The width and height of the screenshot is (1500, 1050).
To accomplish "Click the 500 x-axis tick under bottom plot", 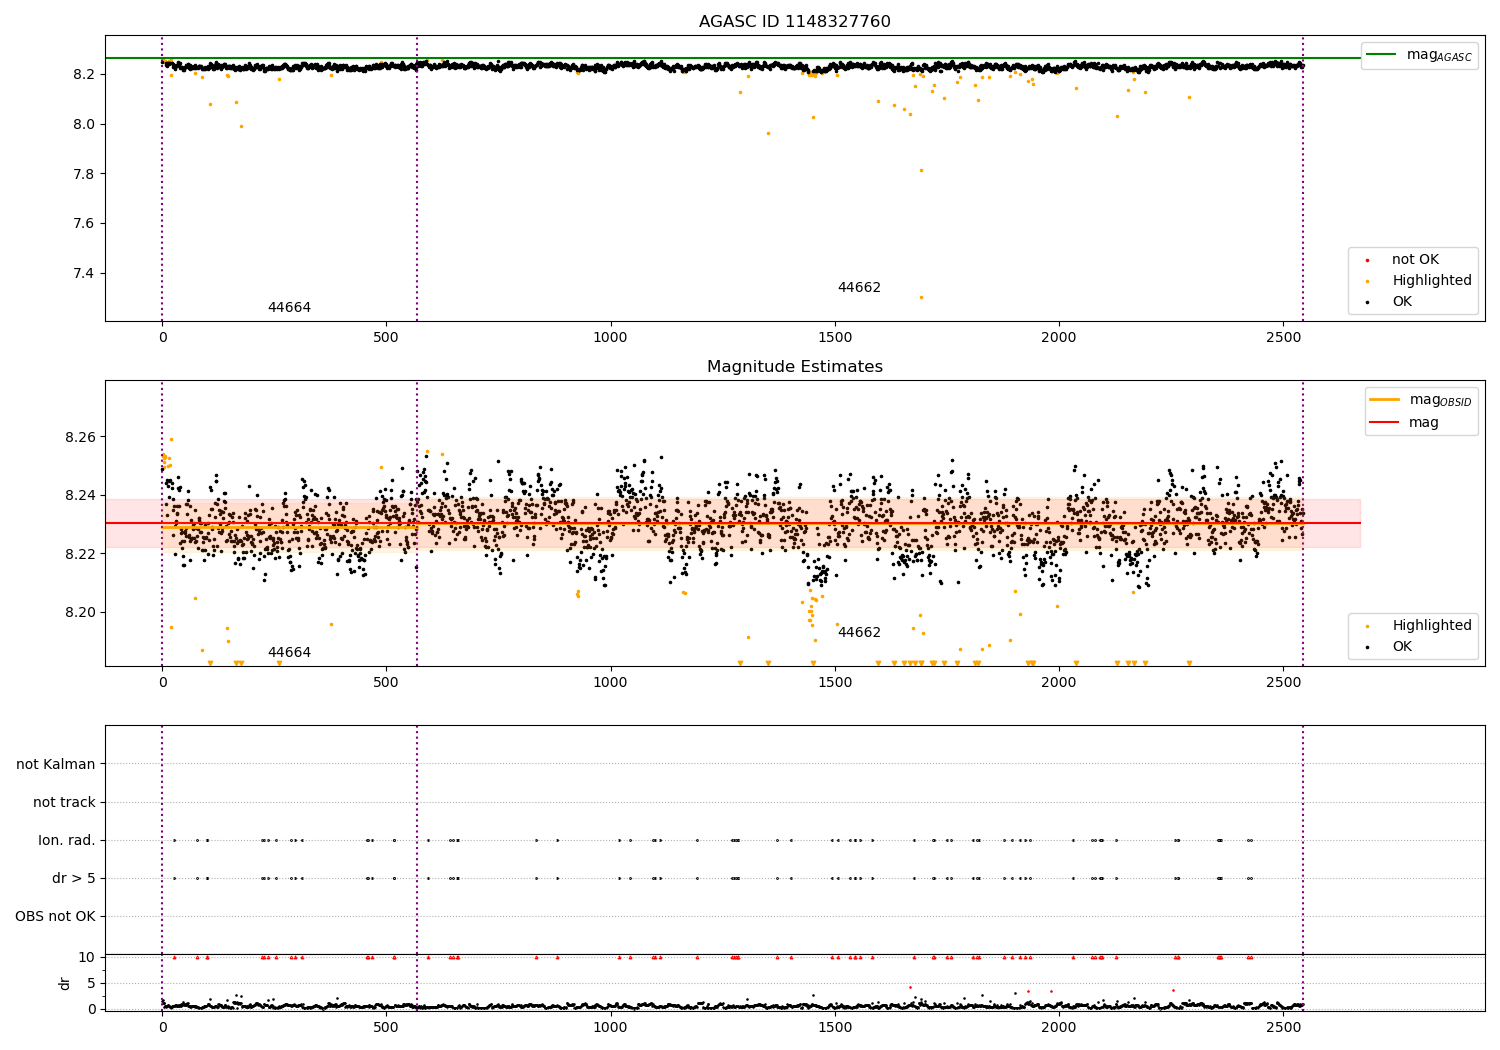I will coord(386,1027).
